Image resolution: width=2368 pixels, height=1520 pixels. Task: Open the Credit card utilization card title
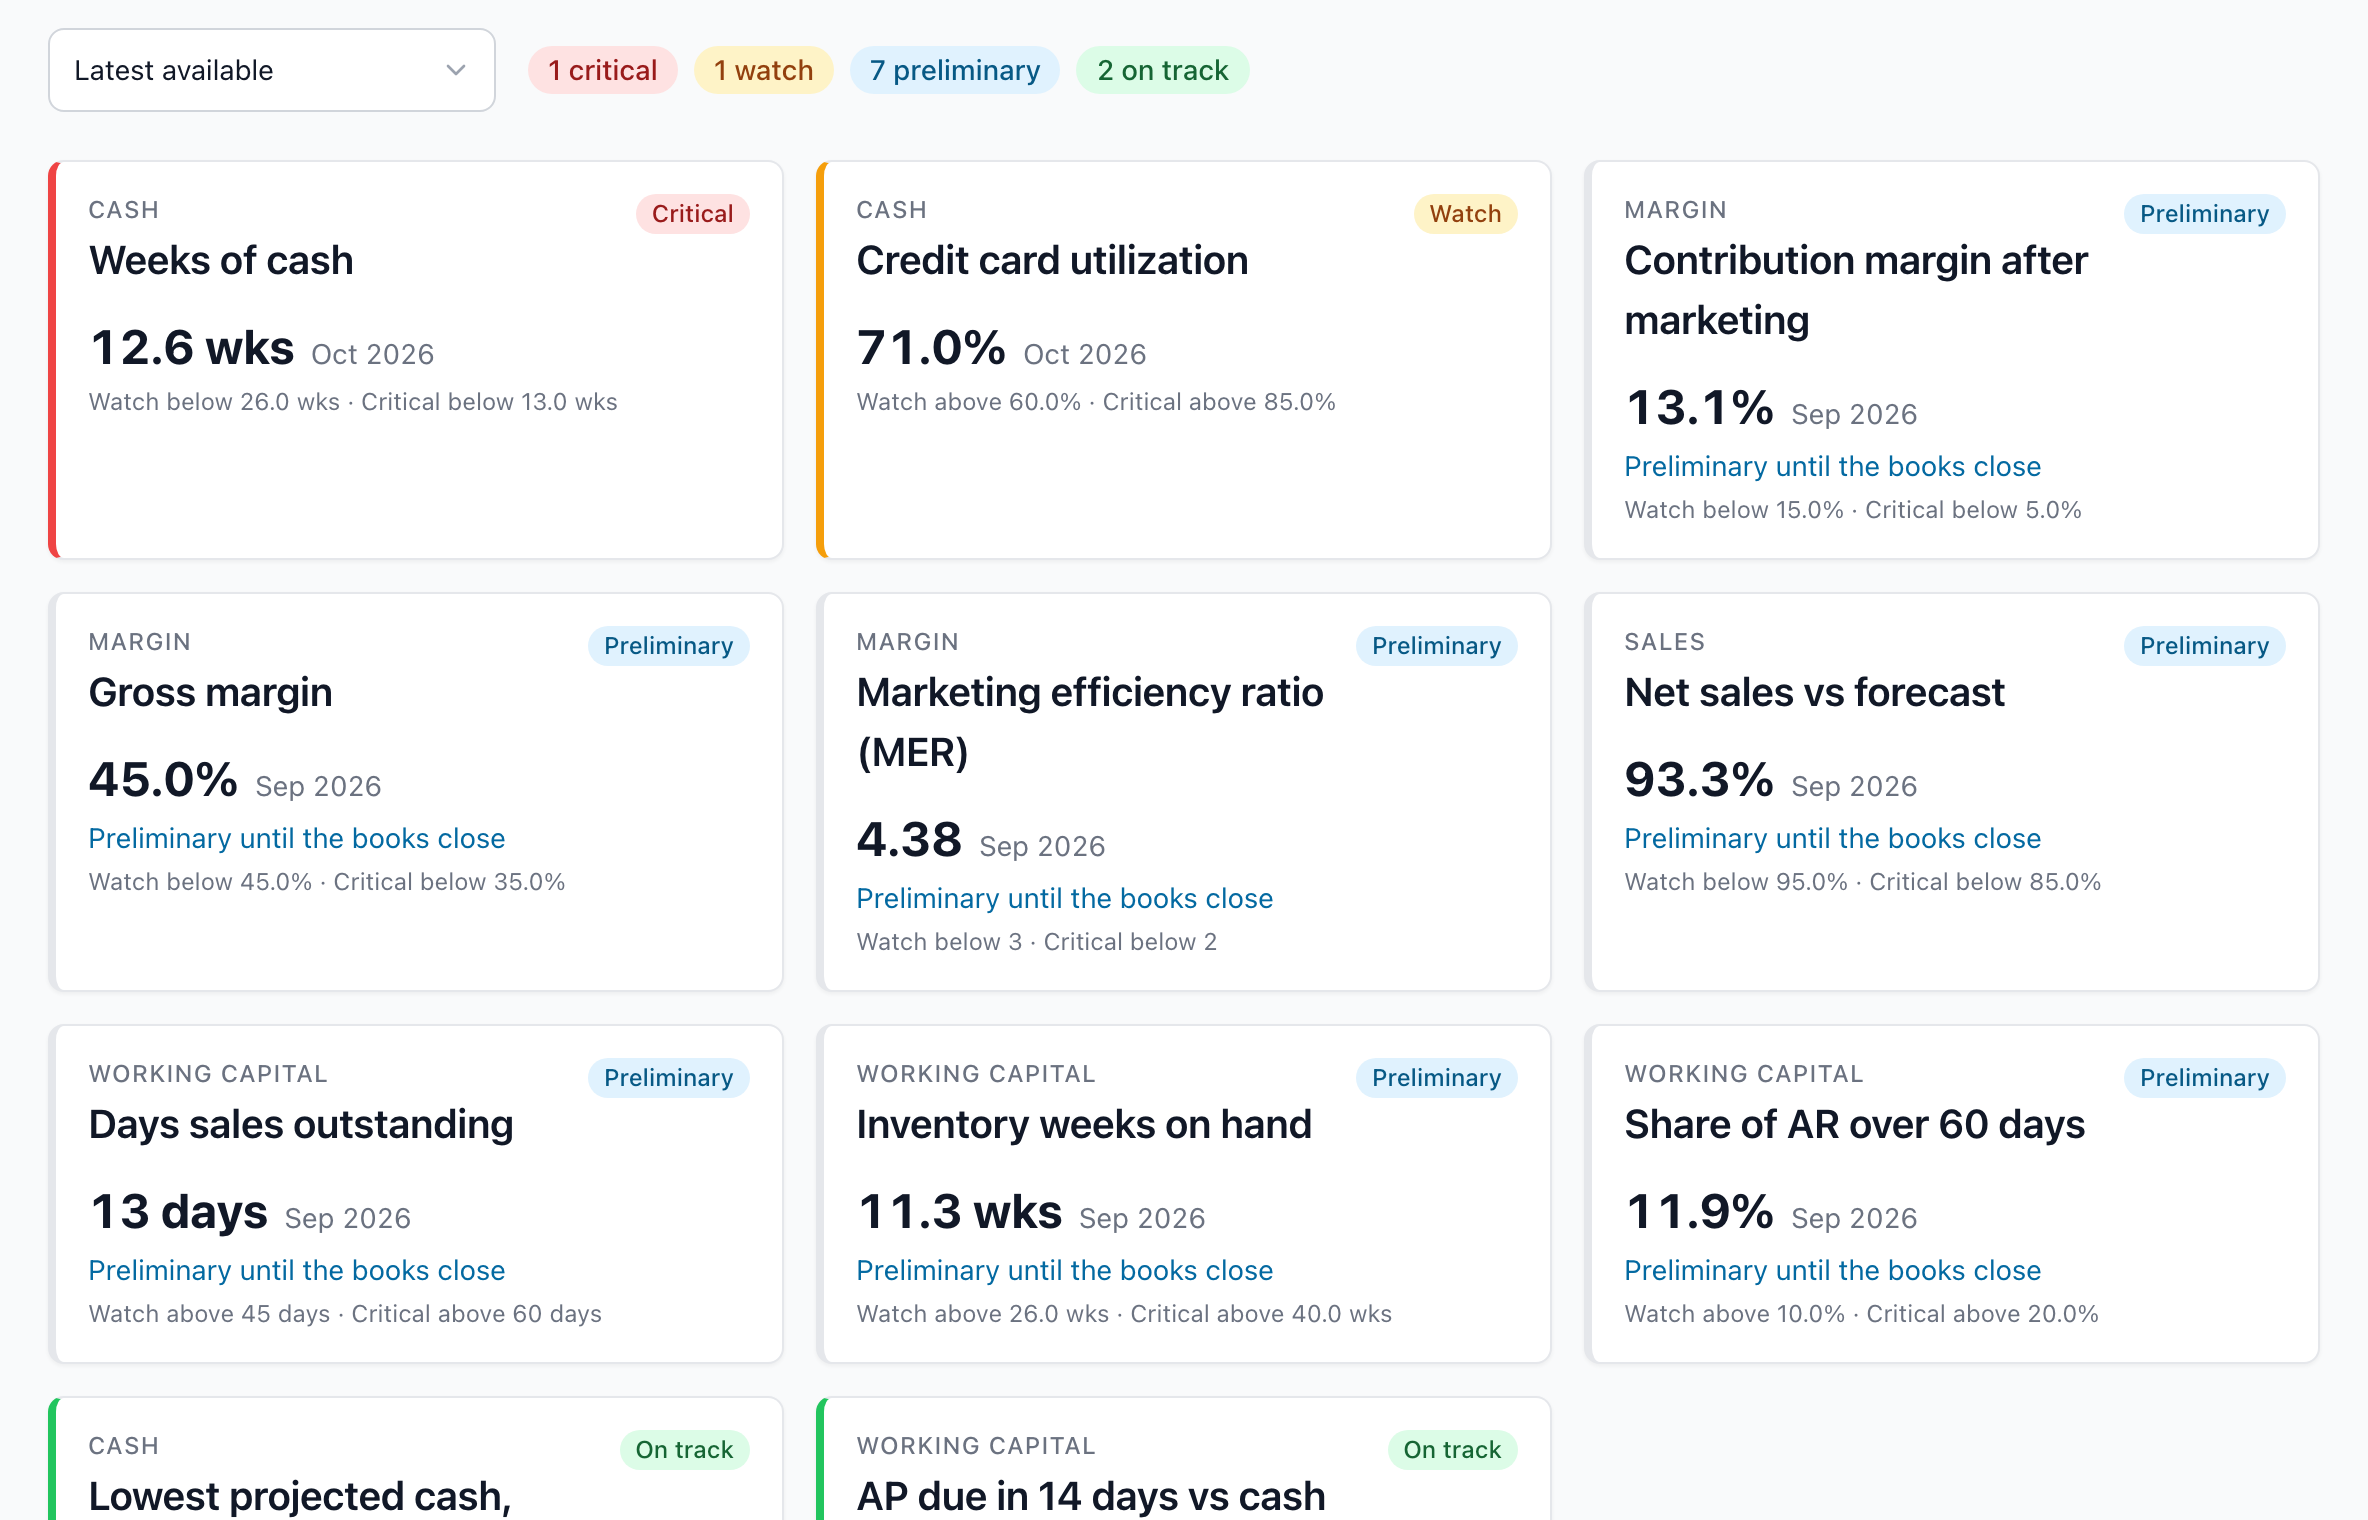[x=1052, y=260]
